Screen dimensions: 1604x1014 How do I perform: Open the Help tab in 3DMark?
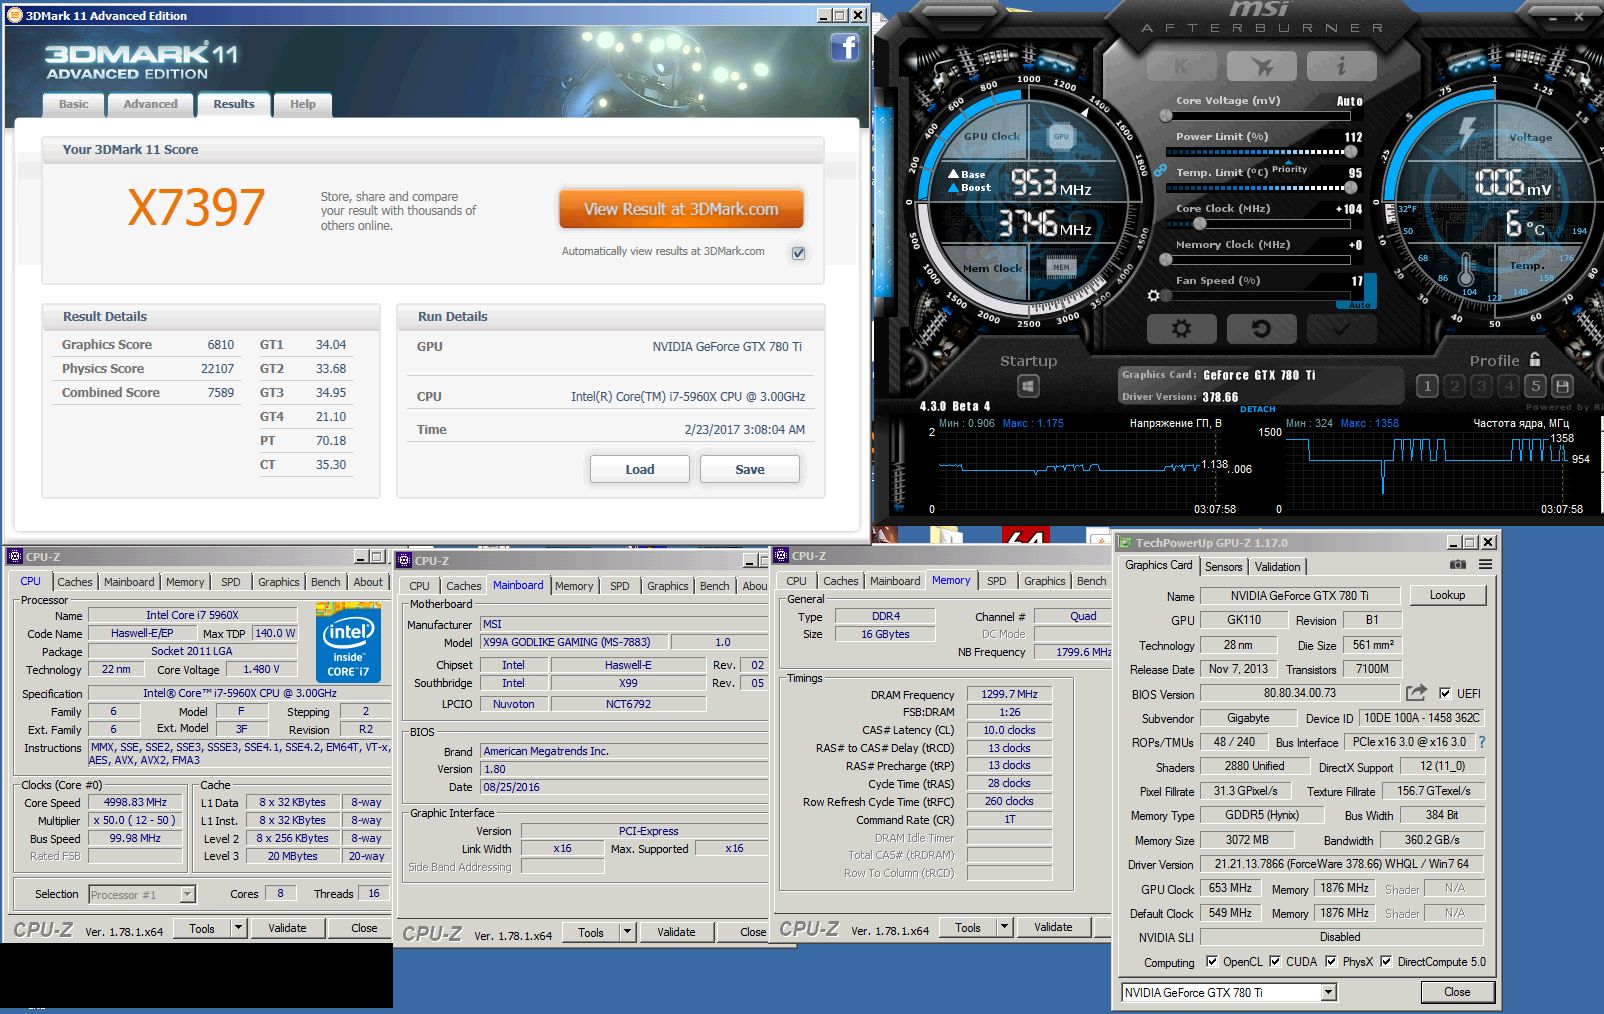coord(302,104)
